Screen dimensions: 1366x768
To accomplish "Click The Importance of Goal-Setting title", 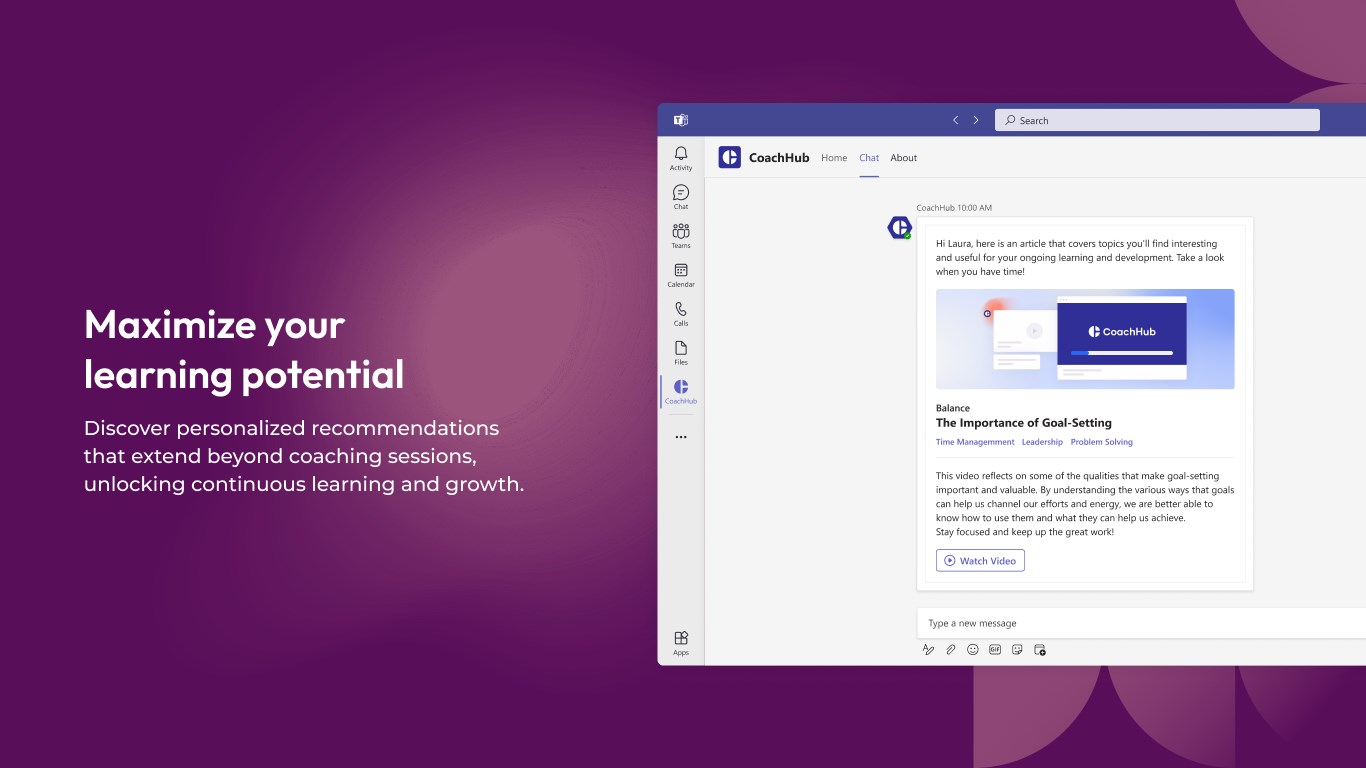I will pos(1024,423).
